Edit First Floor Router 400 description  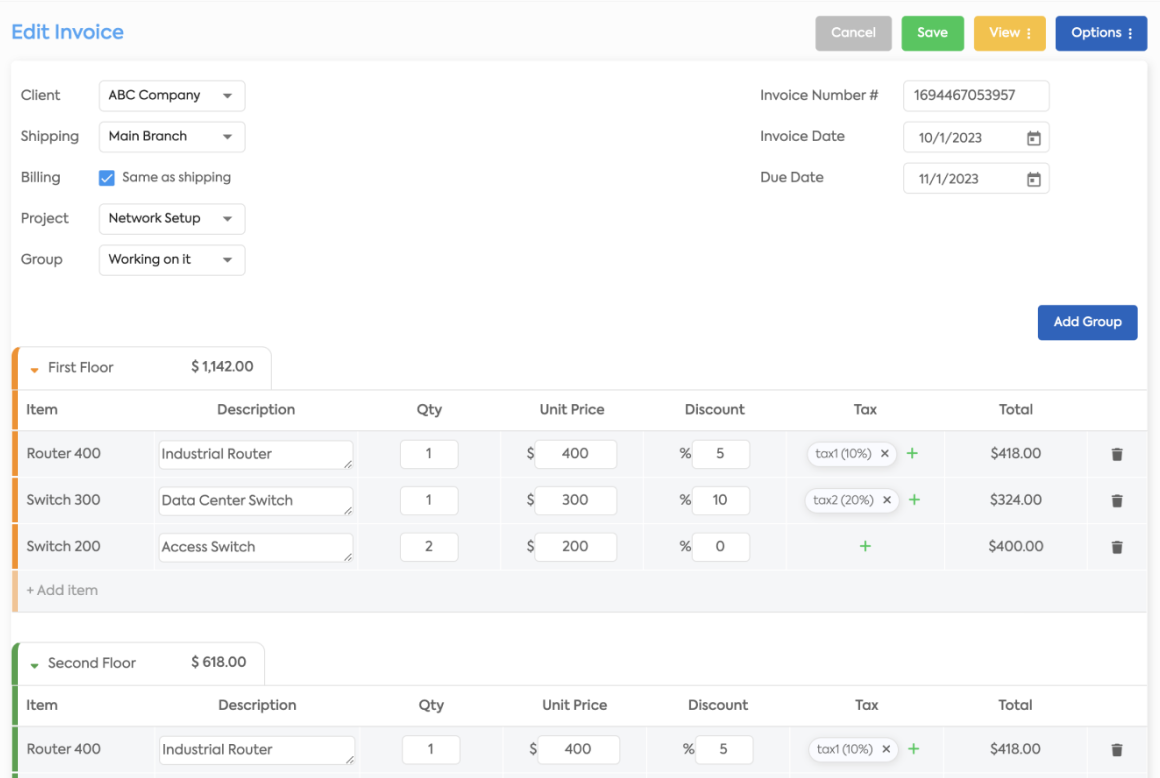[255, 454]
